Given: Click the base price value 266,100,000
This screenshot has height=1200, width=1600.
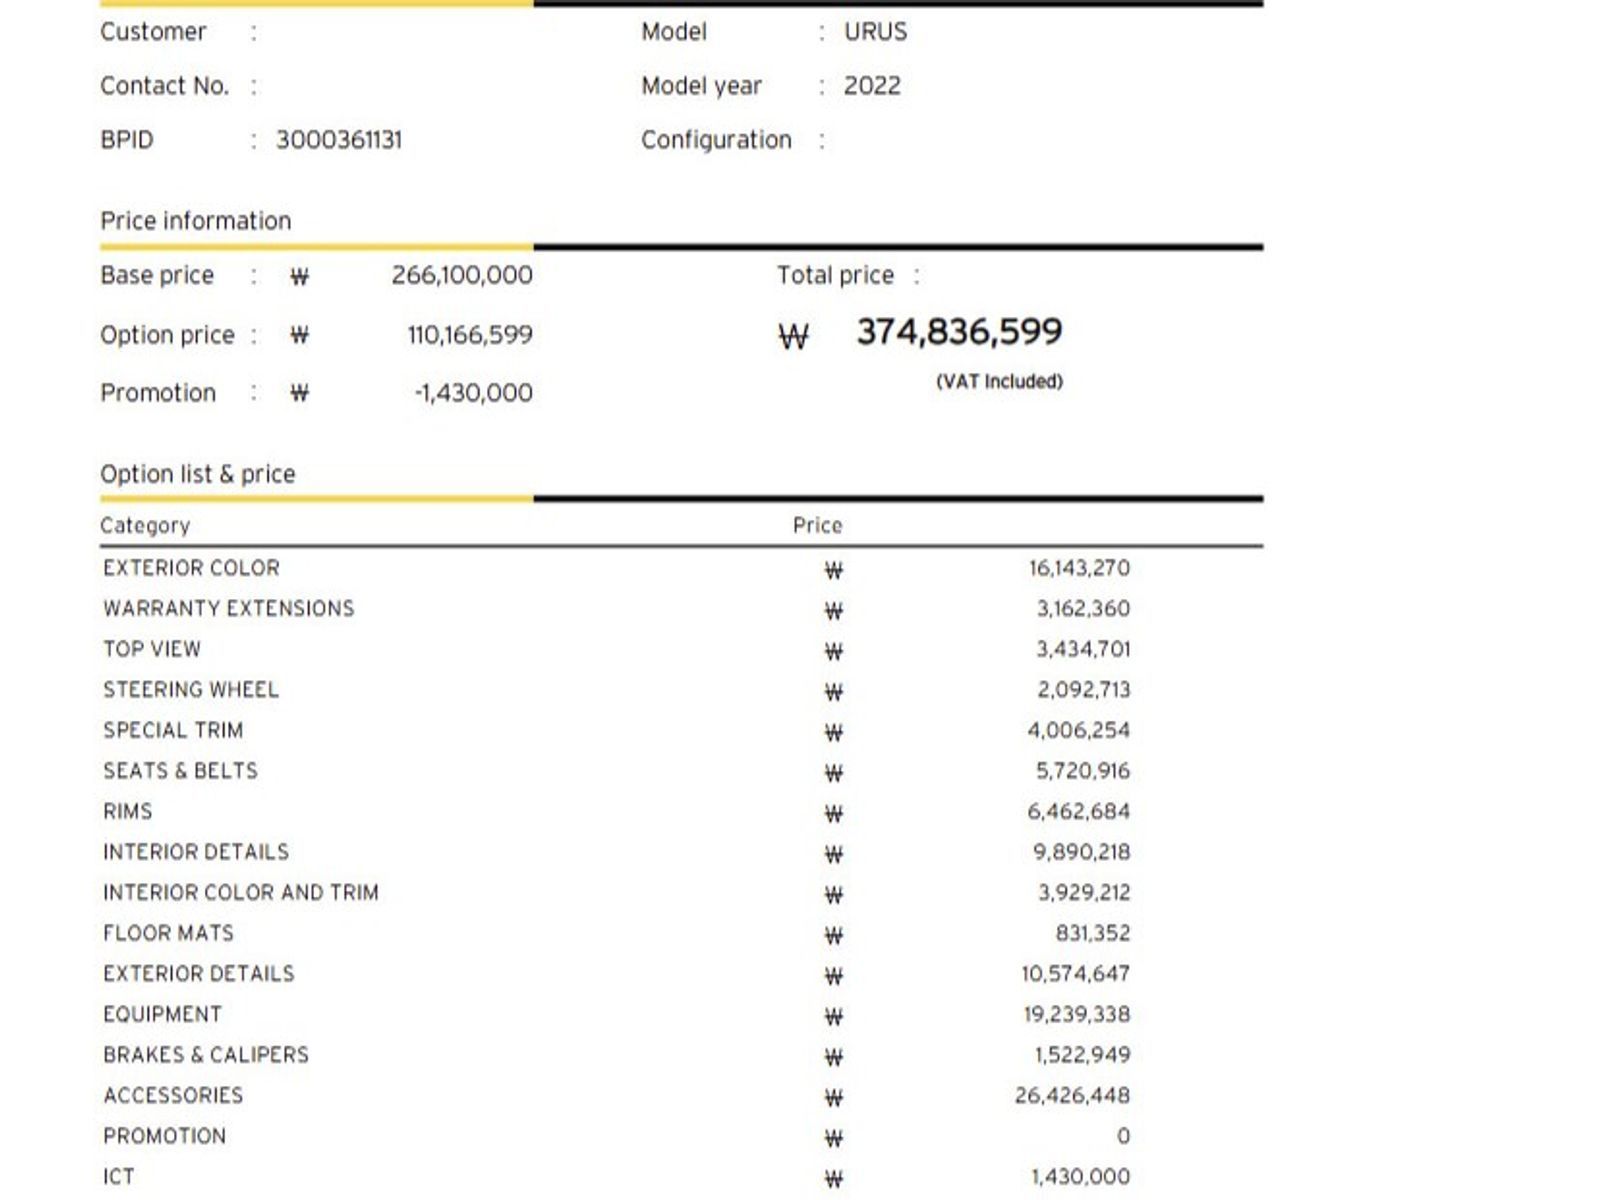Looking at the screenshot, I should 462,275.
